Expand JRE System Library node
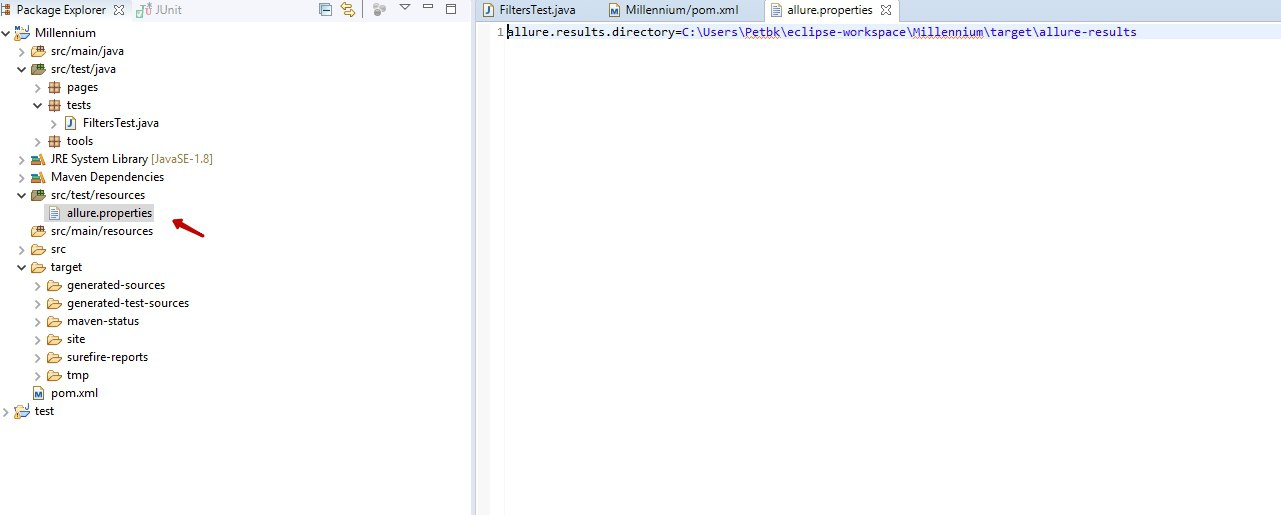 pyautogui.click(x=22, y=159)
